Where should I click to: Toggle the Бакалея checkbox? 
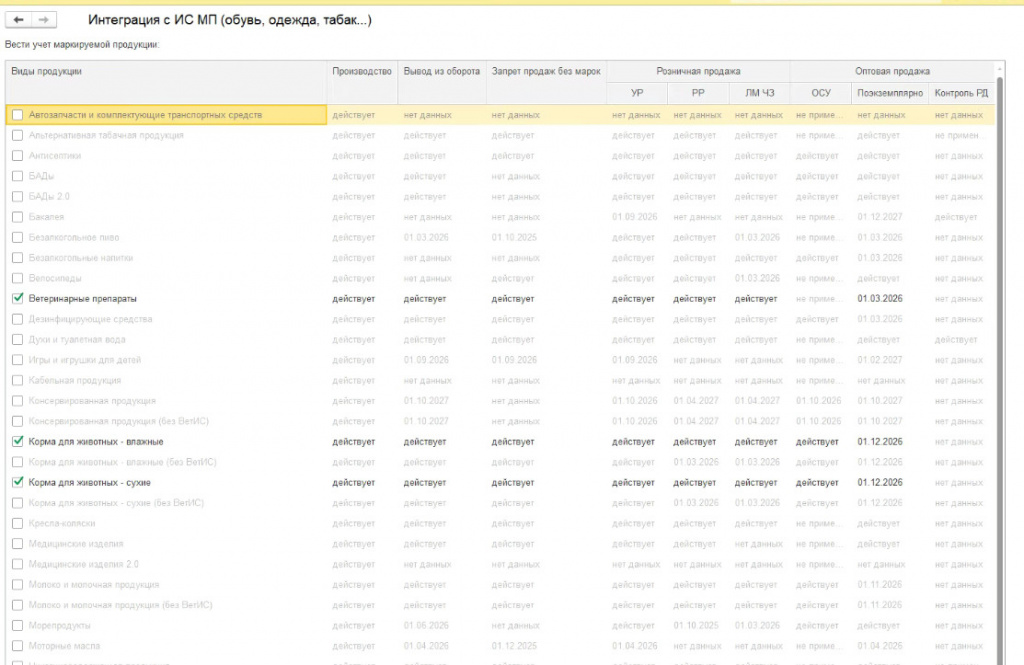[x=18, y=217]
